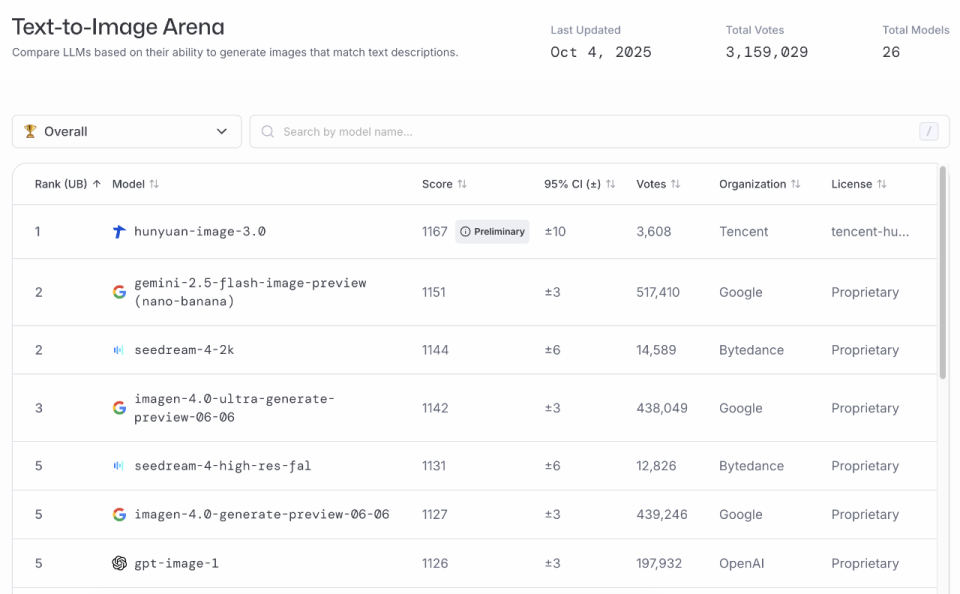Open the Overall category dropdown
This screenshot has height=594, width=960.
click(x=127, y=131)
